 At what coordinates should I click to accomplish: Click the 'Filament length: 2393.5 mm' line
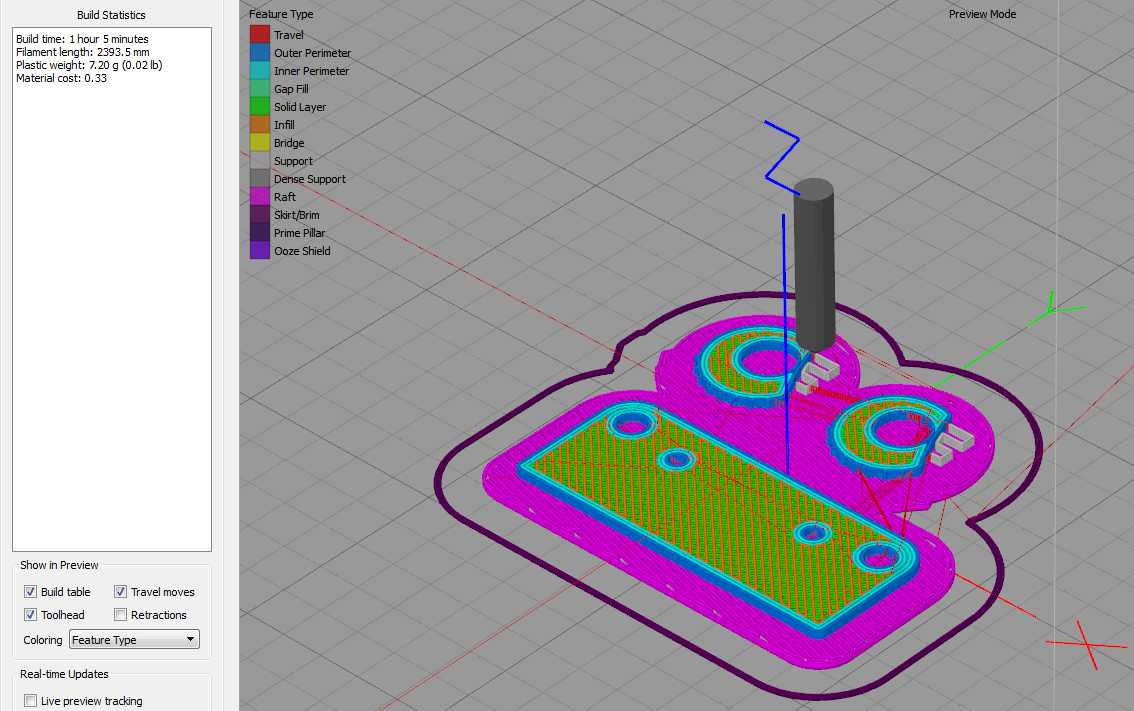[82, 52]
